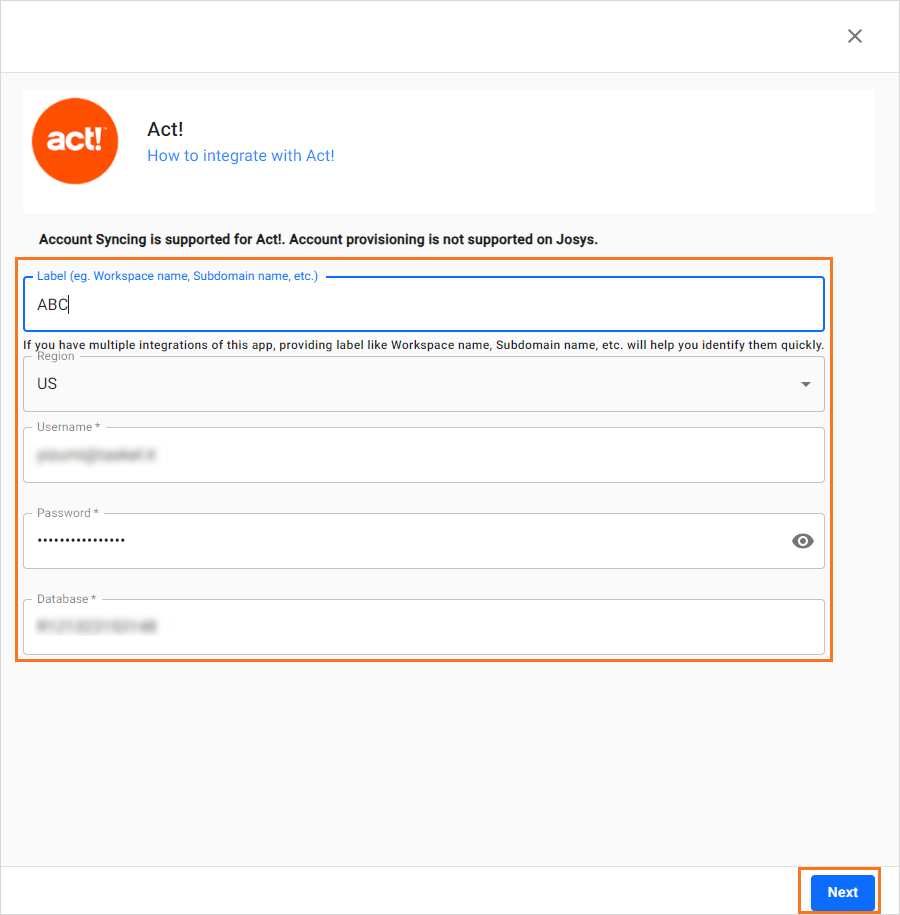Click into the Database field
This screenshot has height=915, width=900.
click(x=424, y=627)
